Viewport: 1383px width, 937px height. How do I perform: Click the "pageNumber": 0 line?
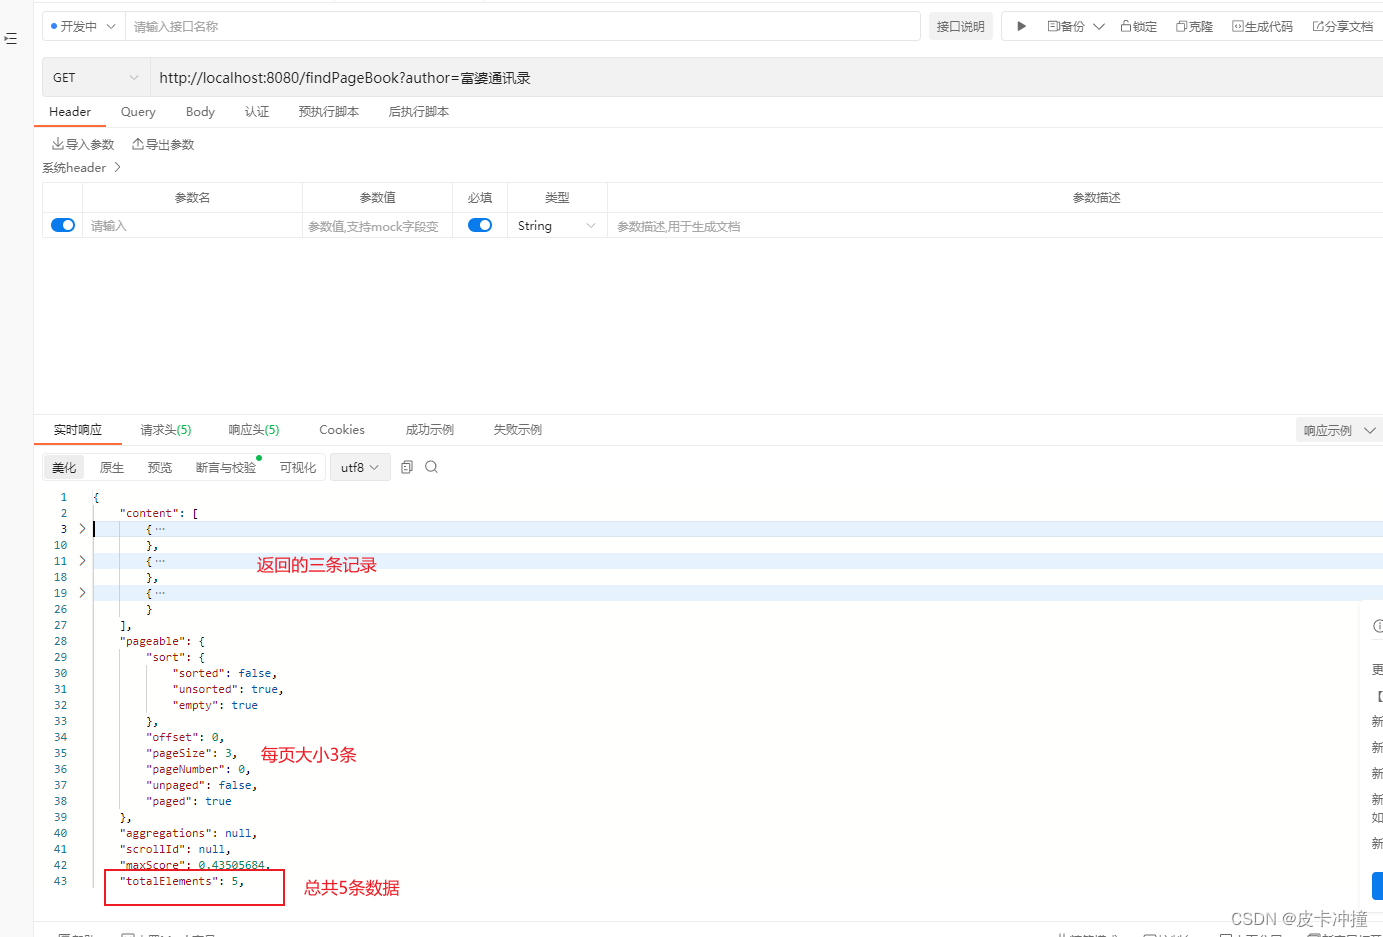[x=198, y=769]
